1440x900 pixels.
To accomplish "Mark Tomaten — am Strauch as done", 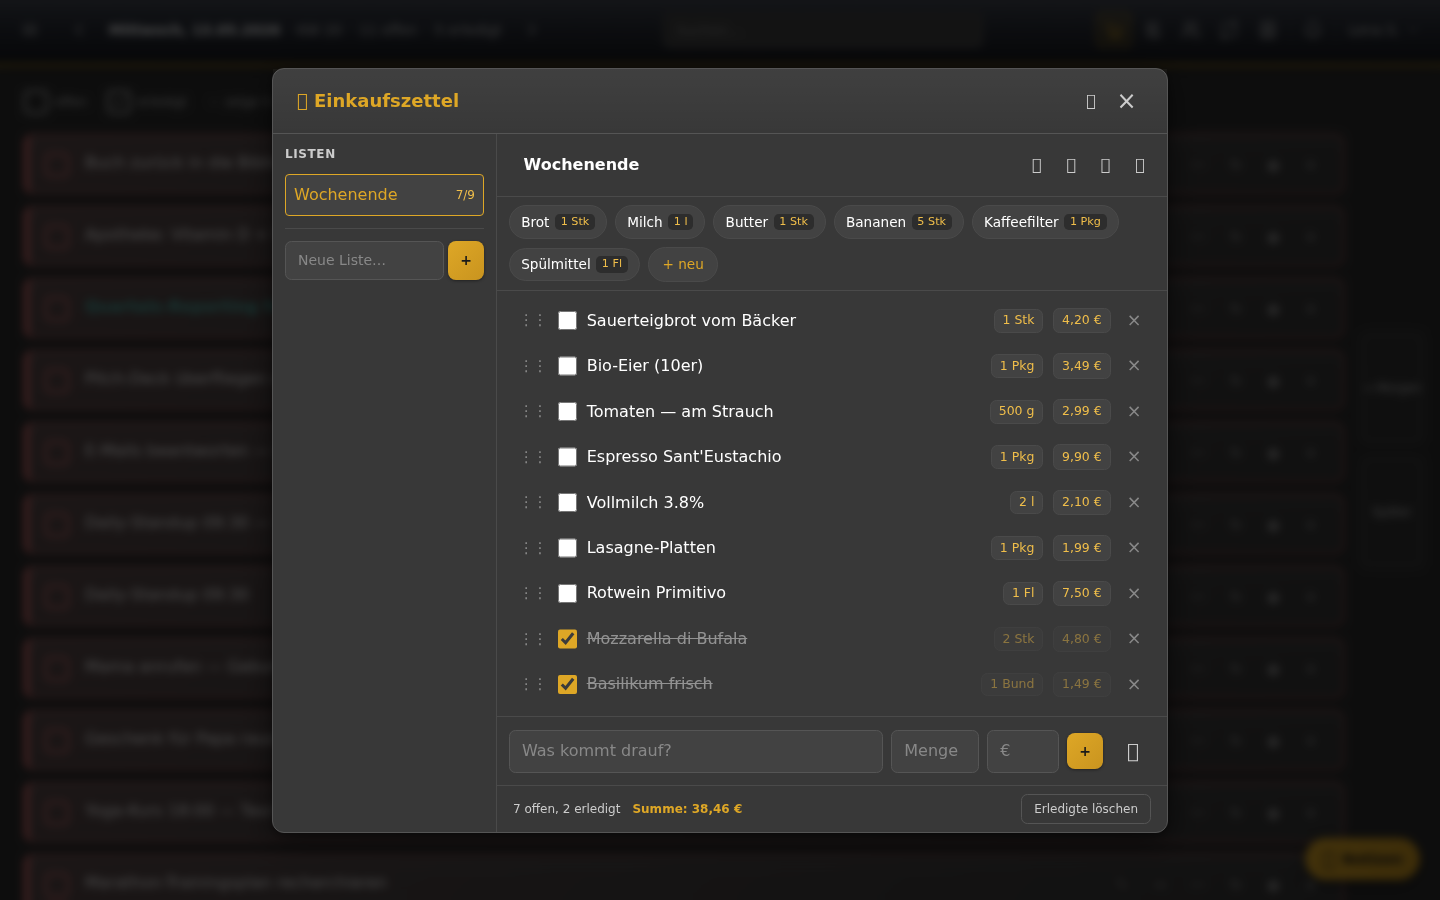I will tap(567, 412).
